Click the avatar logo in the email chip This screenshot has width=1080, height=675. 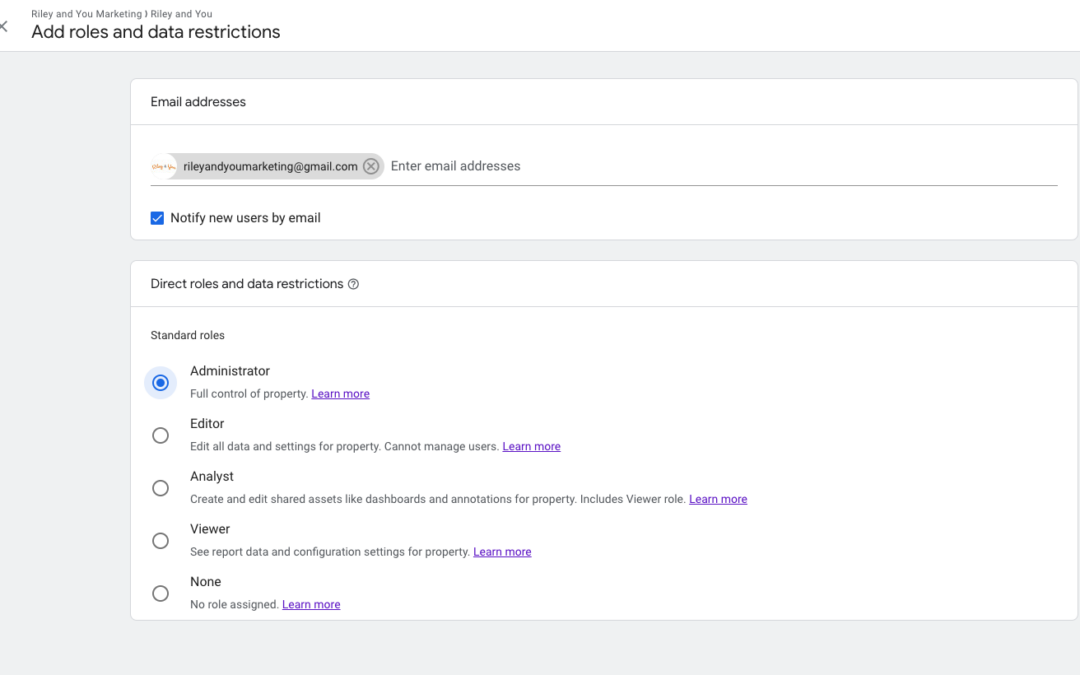[x=163, y=167]
